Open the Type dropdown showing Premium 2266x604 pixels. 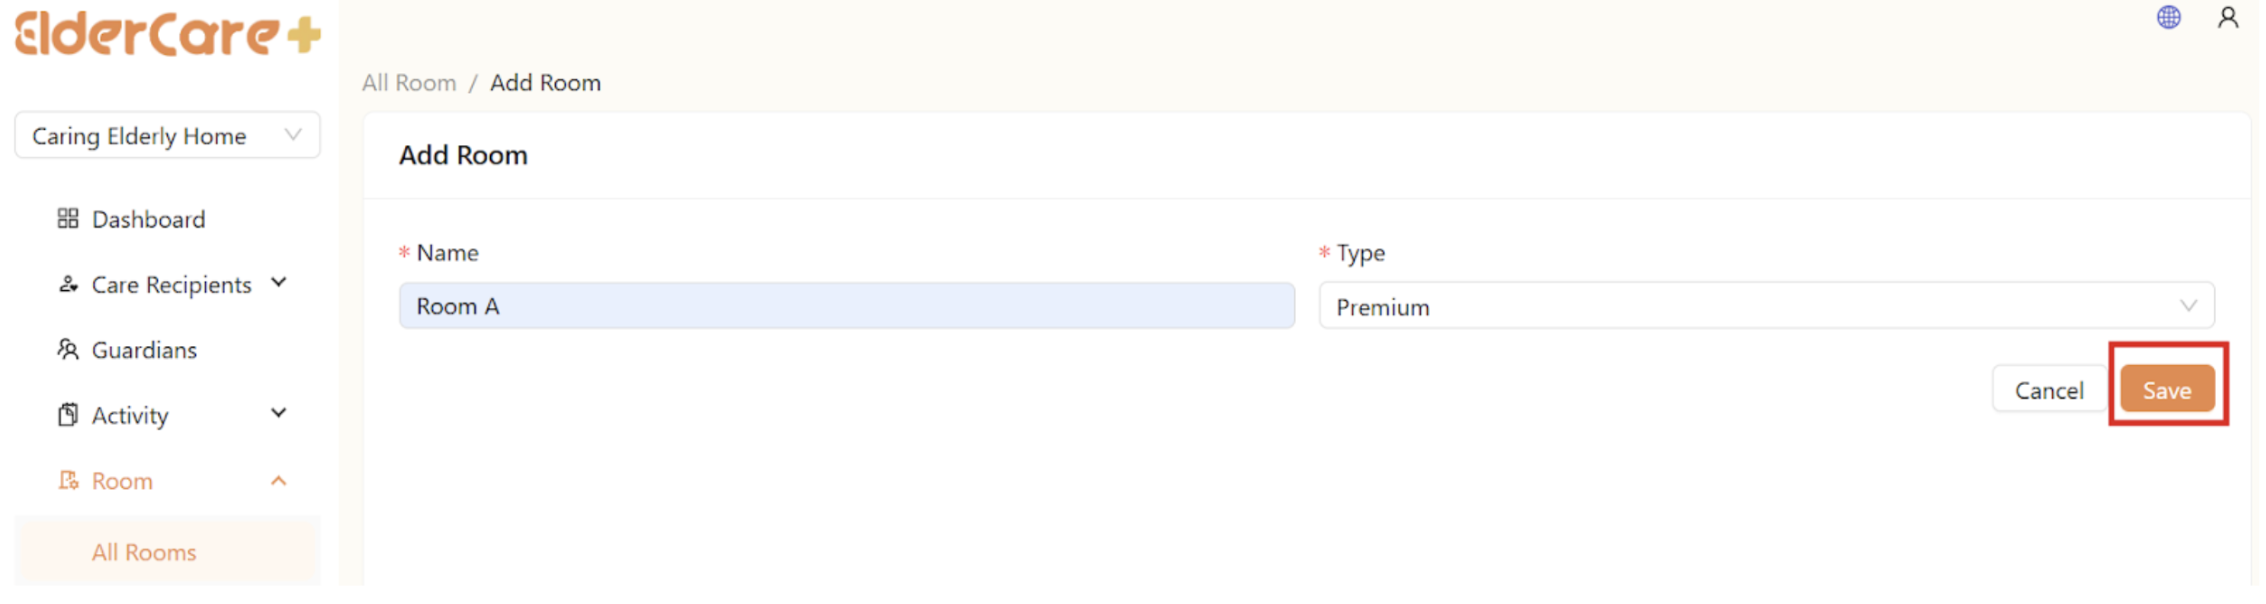point(1766,307)
